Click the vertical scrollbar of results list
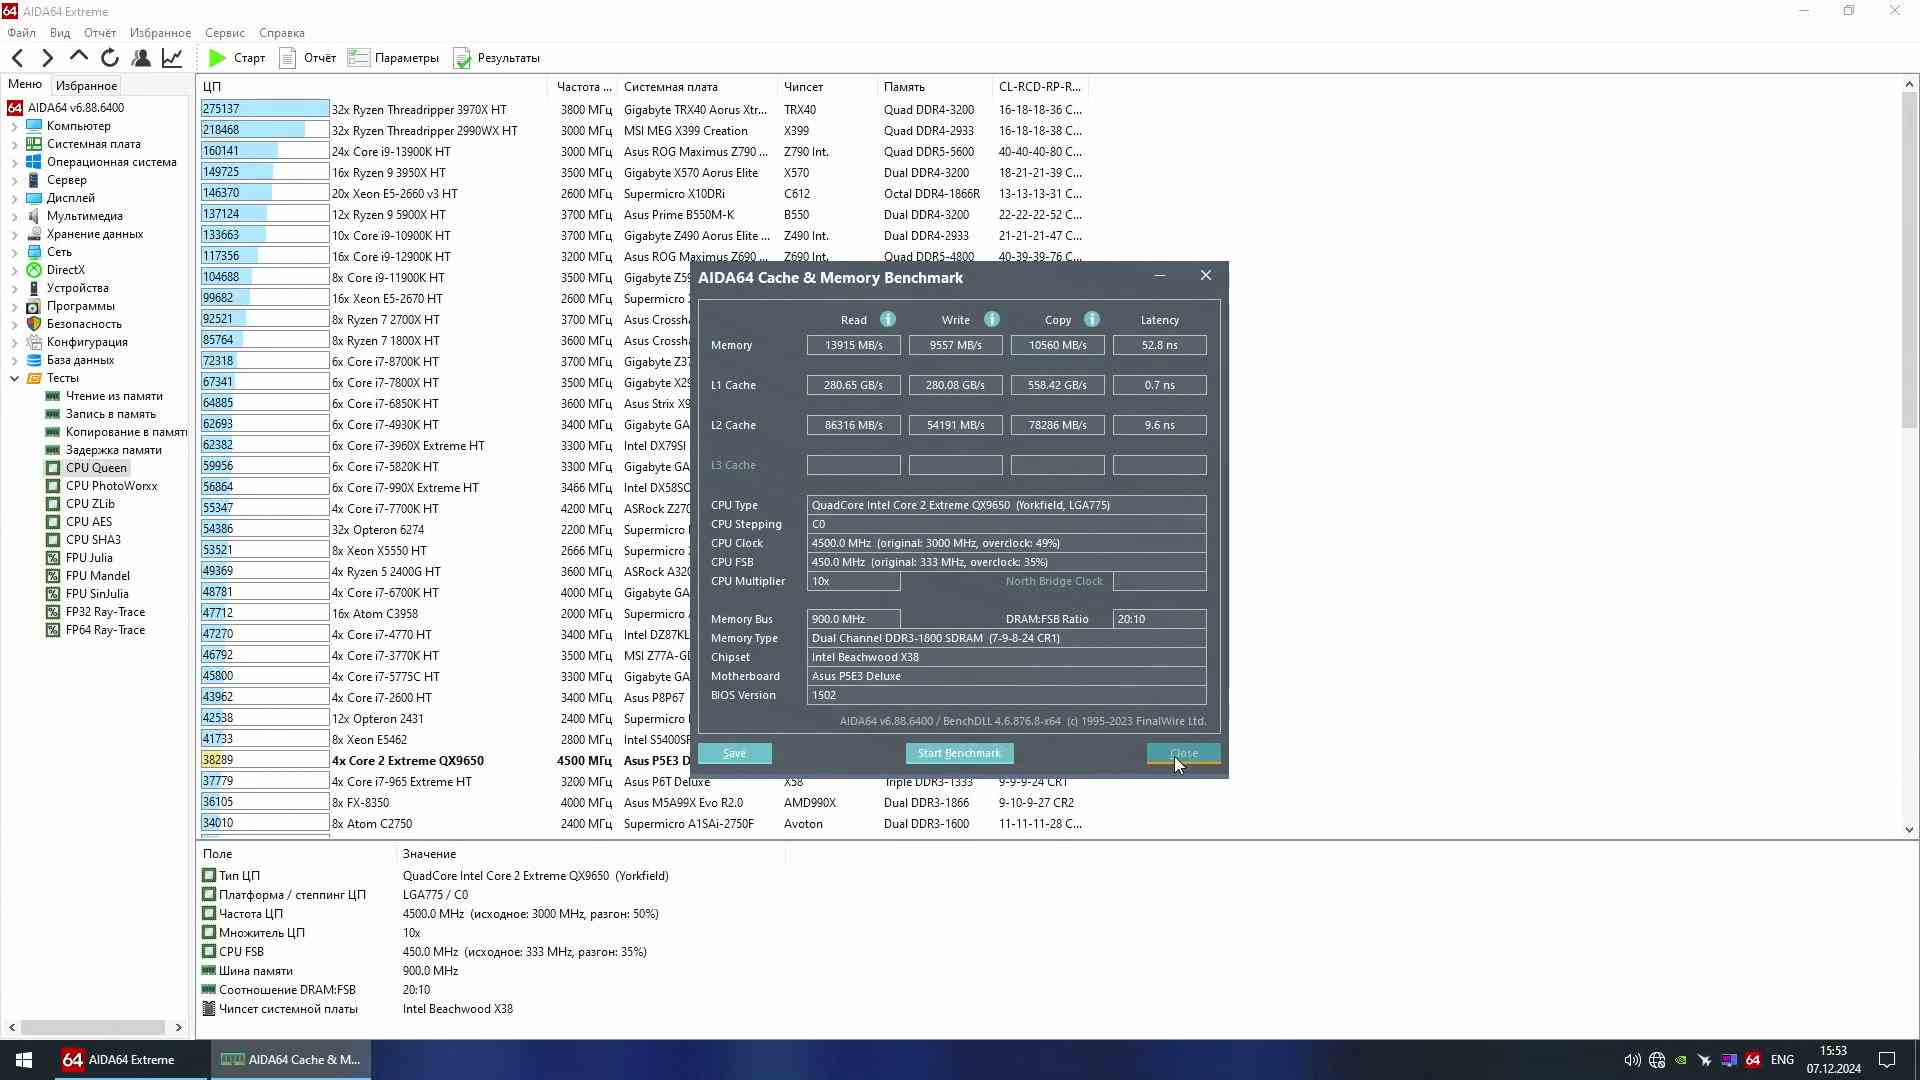The width and height of the screenshot is (1920, 1080). [1908, 300]
